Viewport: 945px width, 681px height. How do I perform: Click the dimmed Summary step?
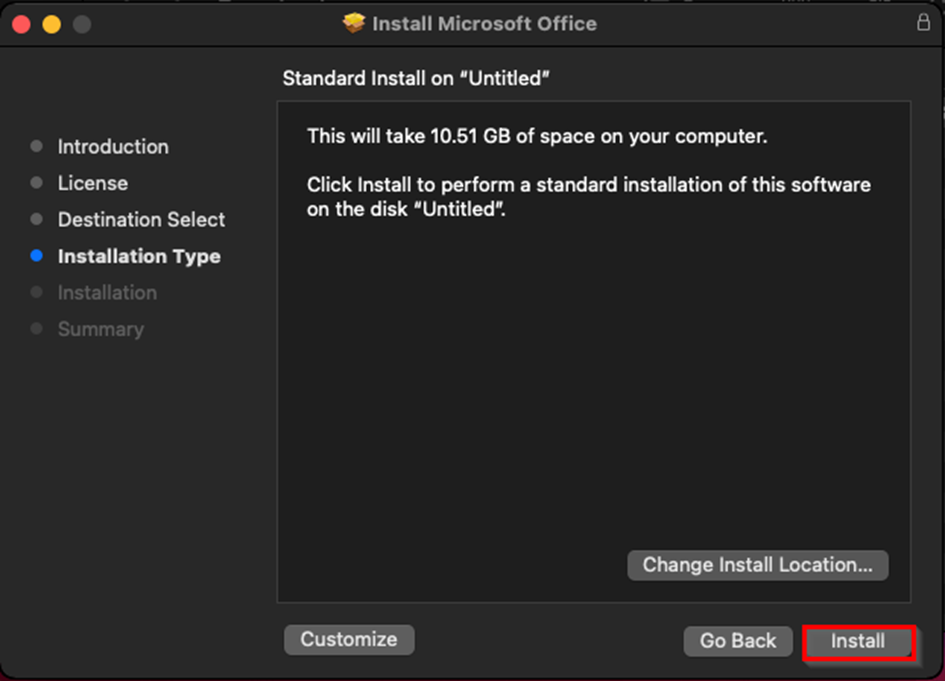[x=101, y=329]
